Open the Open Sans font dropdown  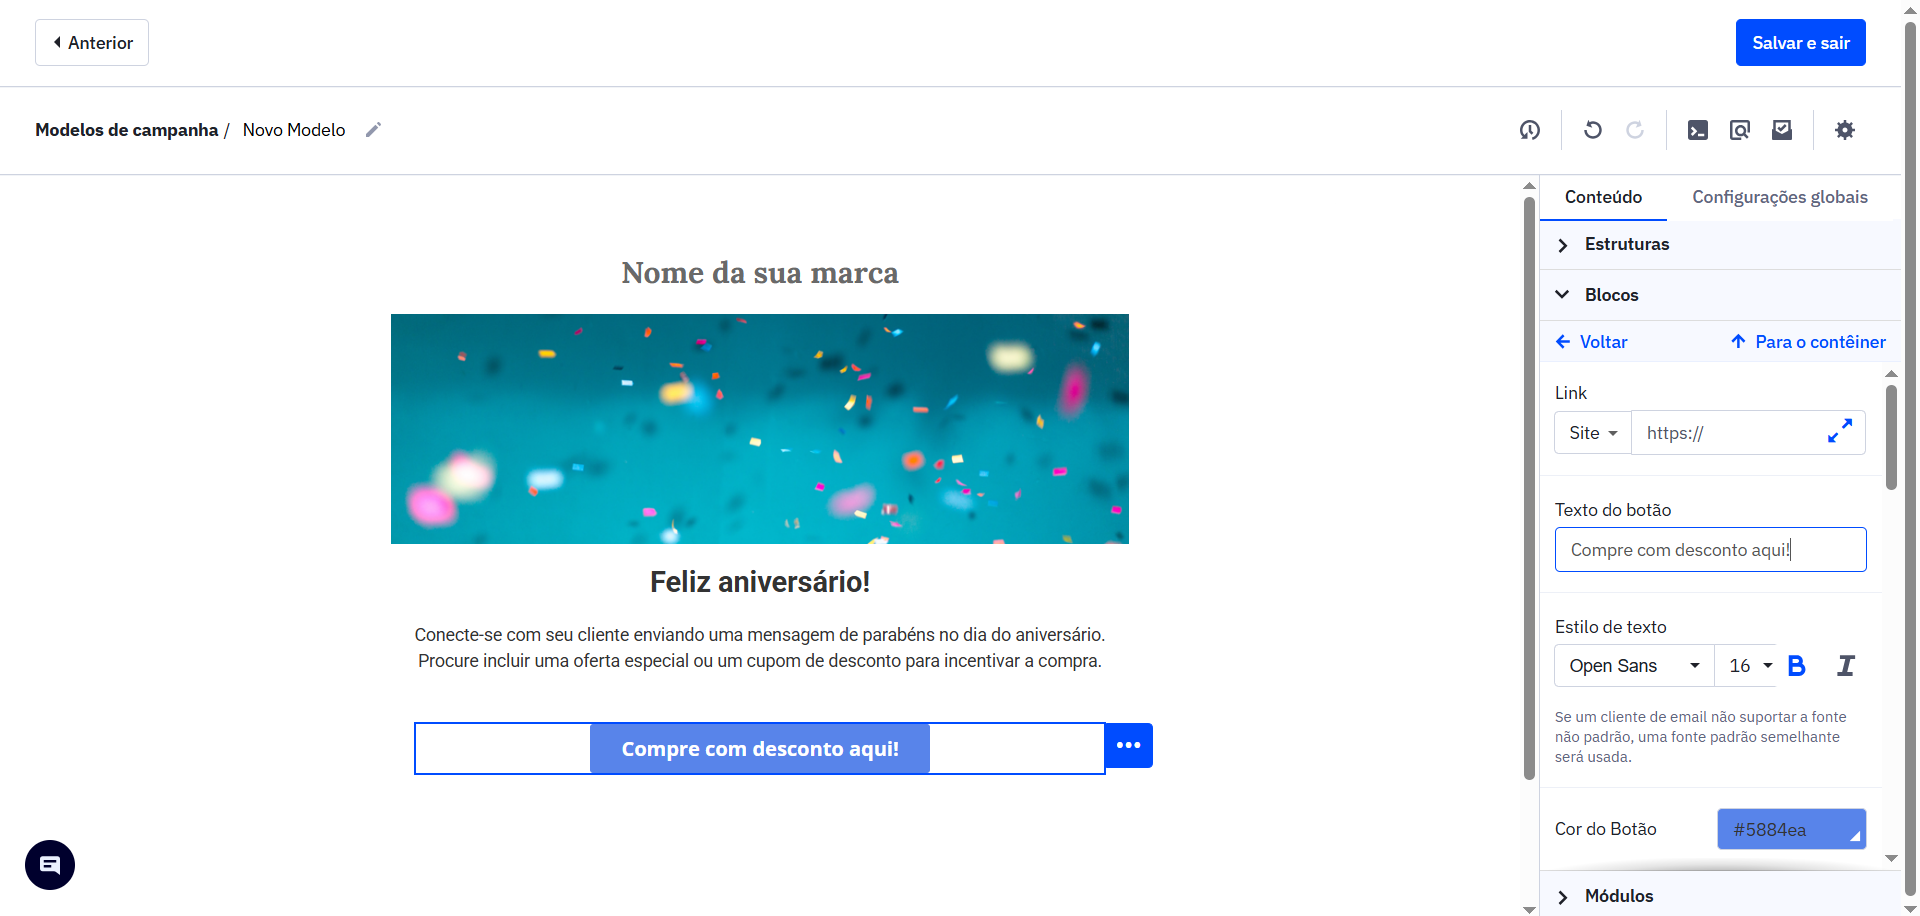point(1633,665)
